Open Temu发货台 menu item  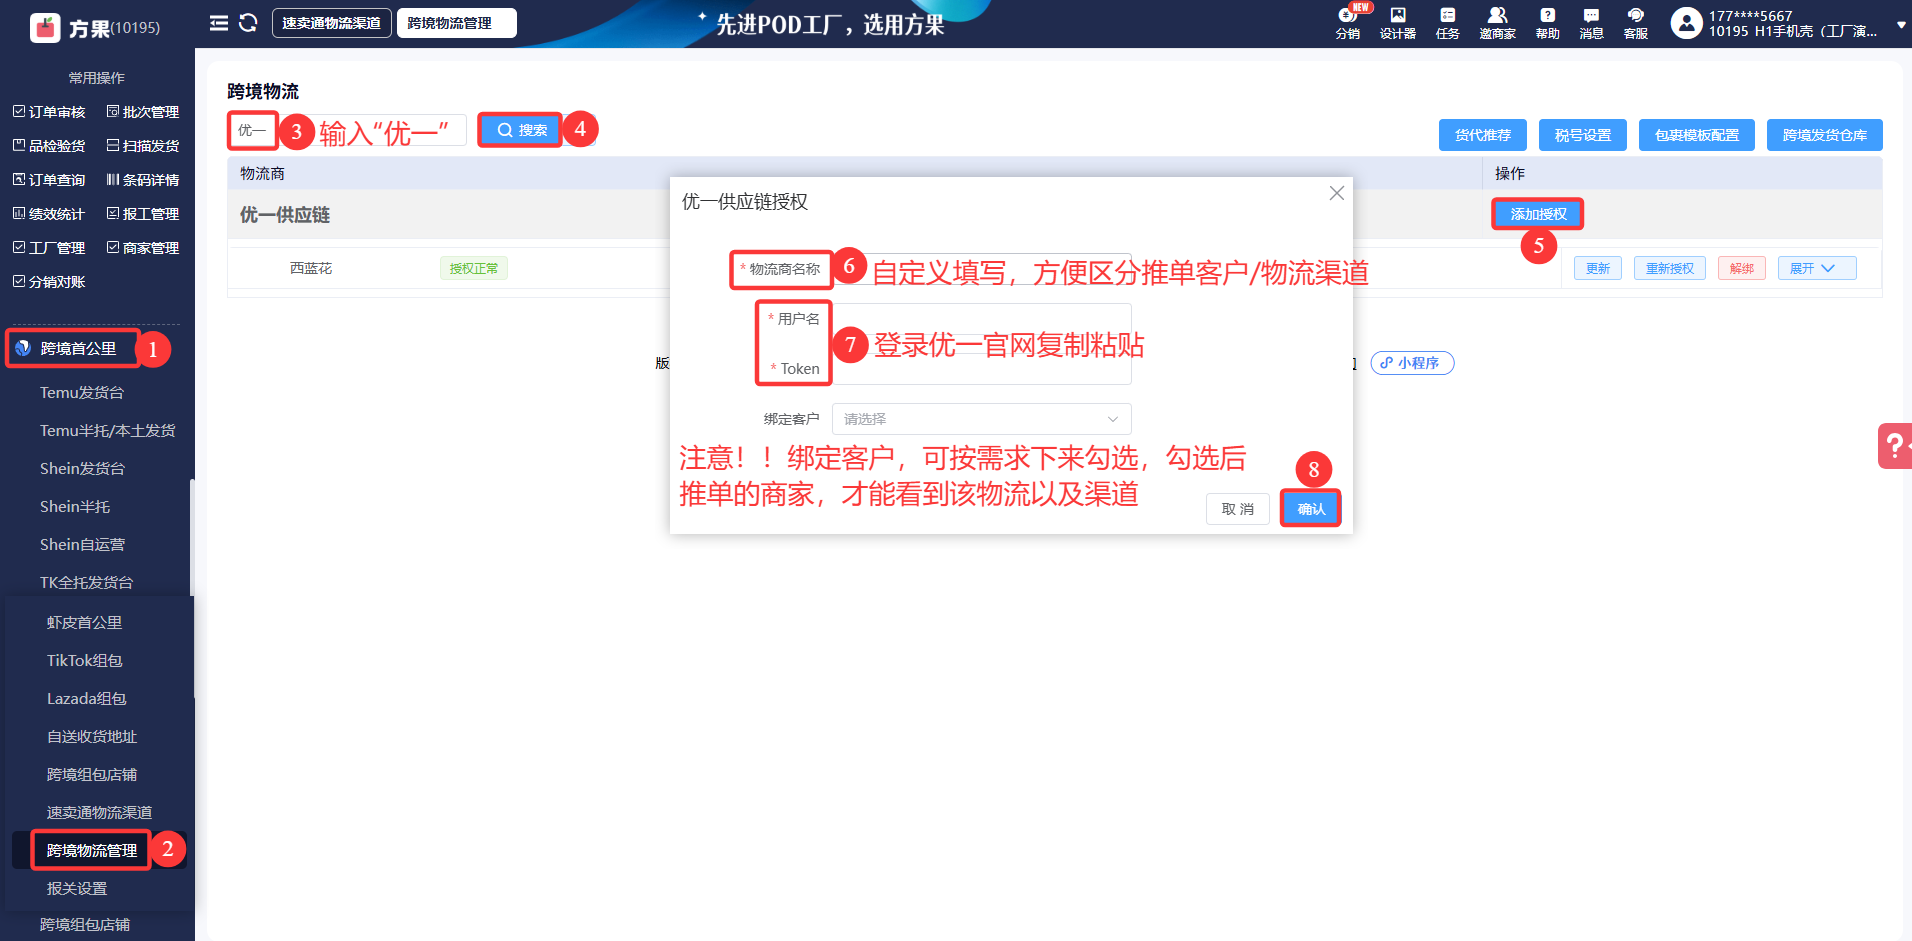82,393
